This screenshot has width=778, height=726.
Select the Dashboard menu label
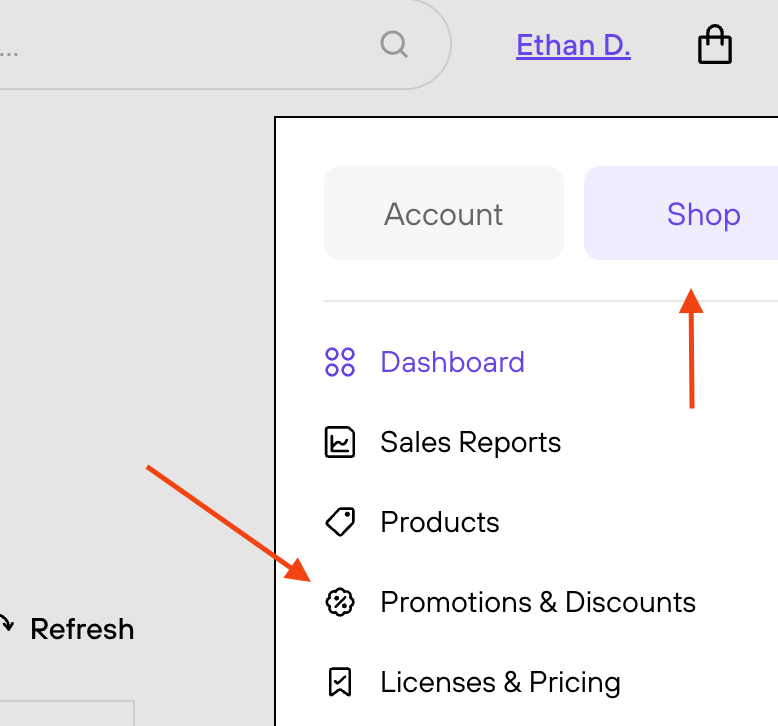[452, 362]
